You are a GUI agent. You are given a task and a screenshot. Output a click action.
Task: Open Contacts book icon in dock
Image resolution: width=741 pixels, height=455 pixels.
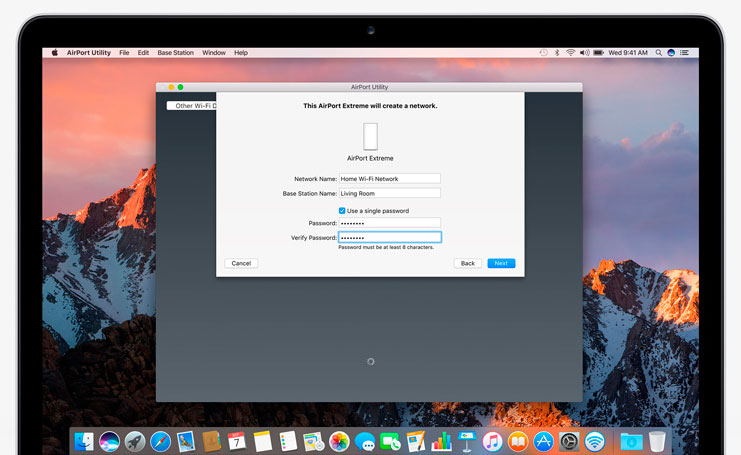click(x=212, y=442)
